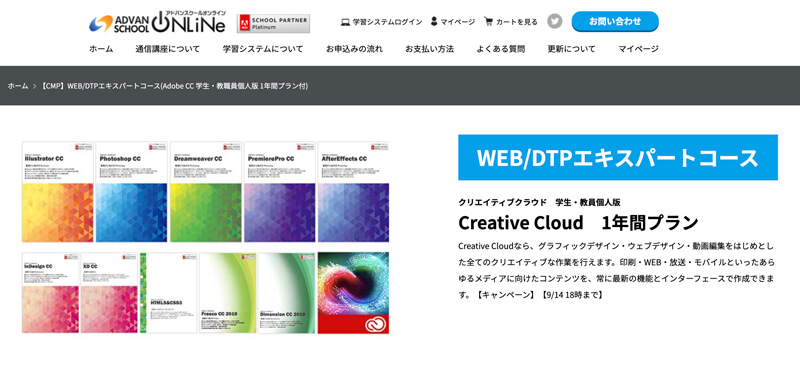Click the Advan School Online logo
800x378 pixels.
click(x=157, y=22)
